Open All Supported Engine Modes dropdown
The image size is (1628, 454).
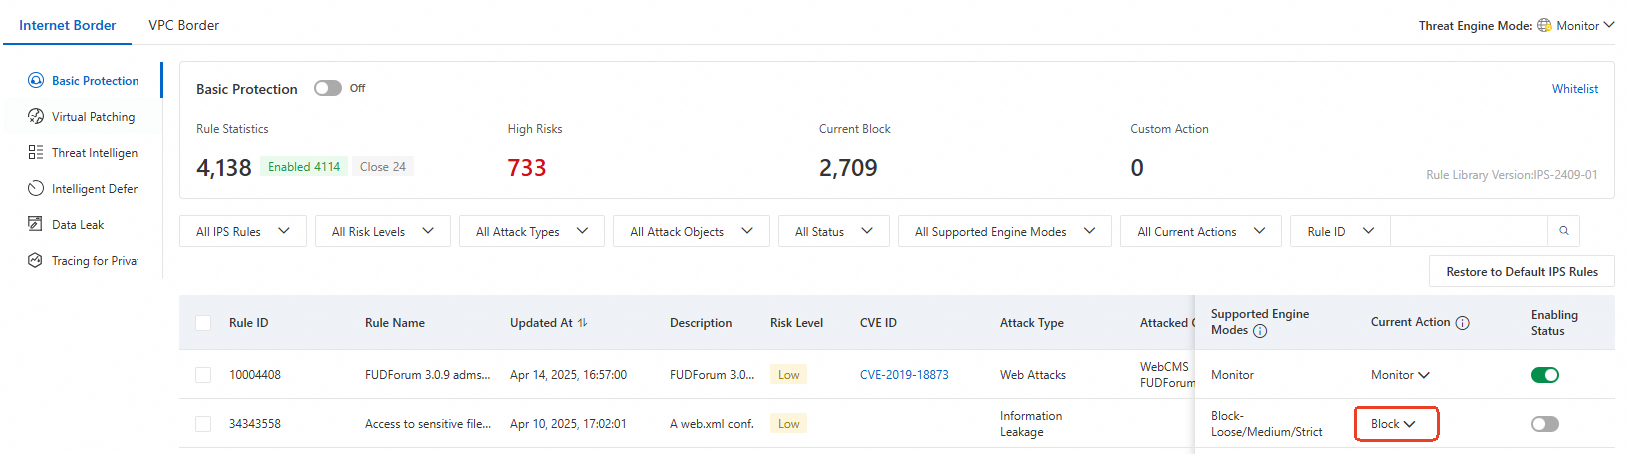point(1005,231)
